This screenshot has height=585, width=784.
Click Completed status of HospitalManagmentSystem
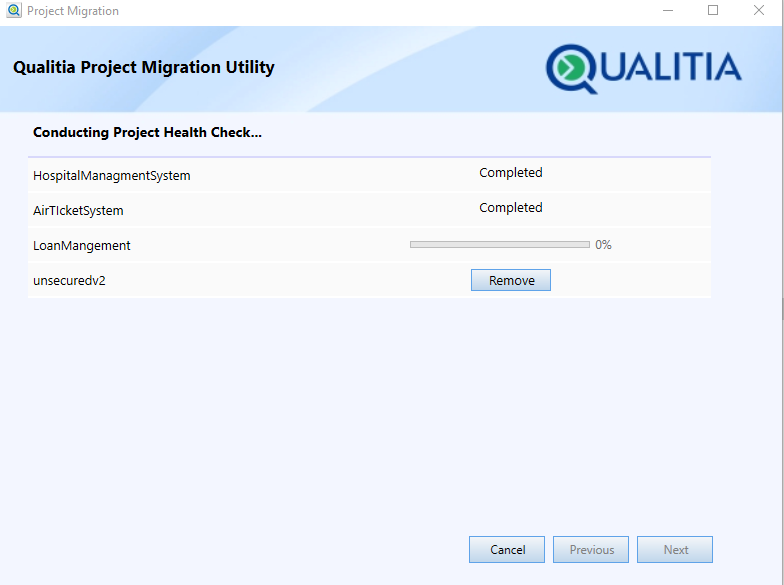point(510,173)
